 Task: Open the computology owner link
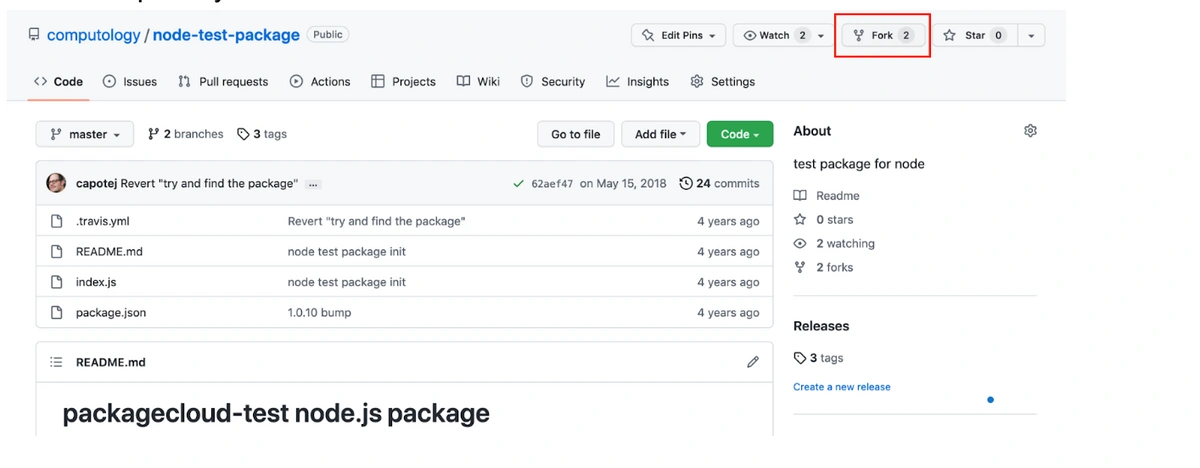pyautogui.click(x=94, y=35)
